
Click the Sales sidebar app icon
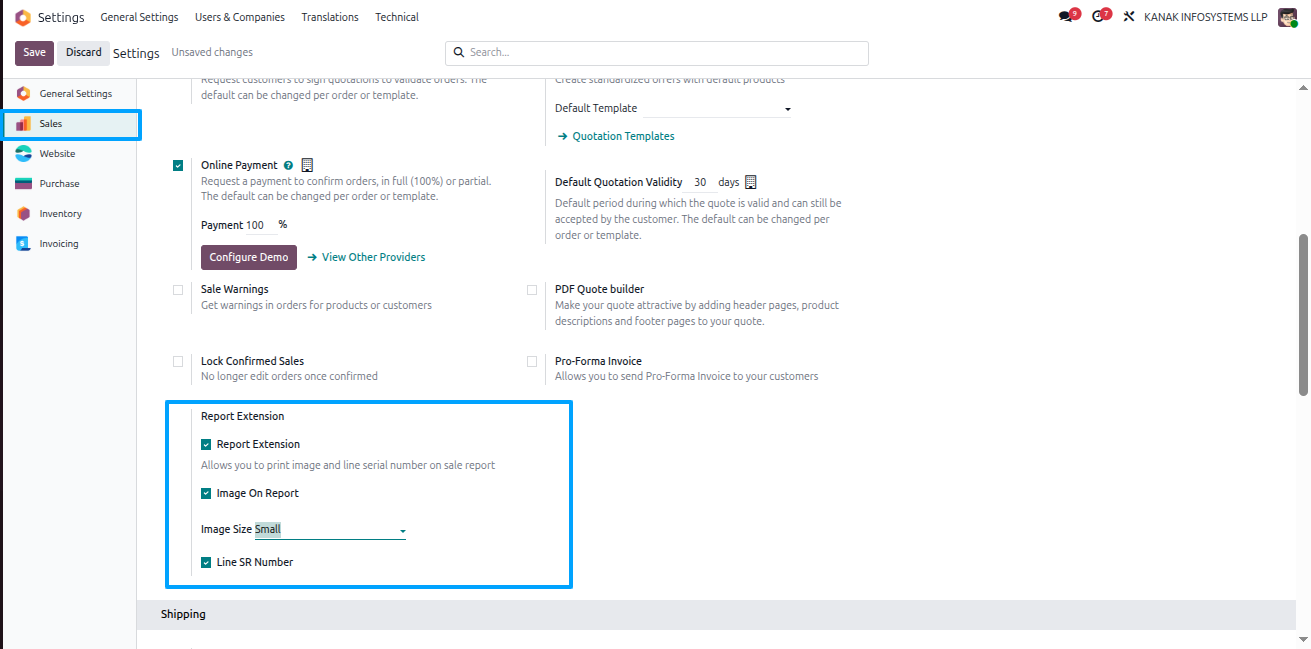coord(23,124)
